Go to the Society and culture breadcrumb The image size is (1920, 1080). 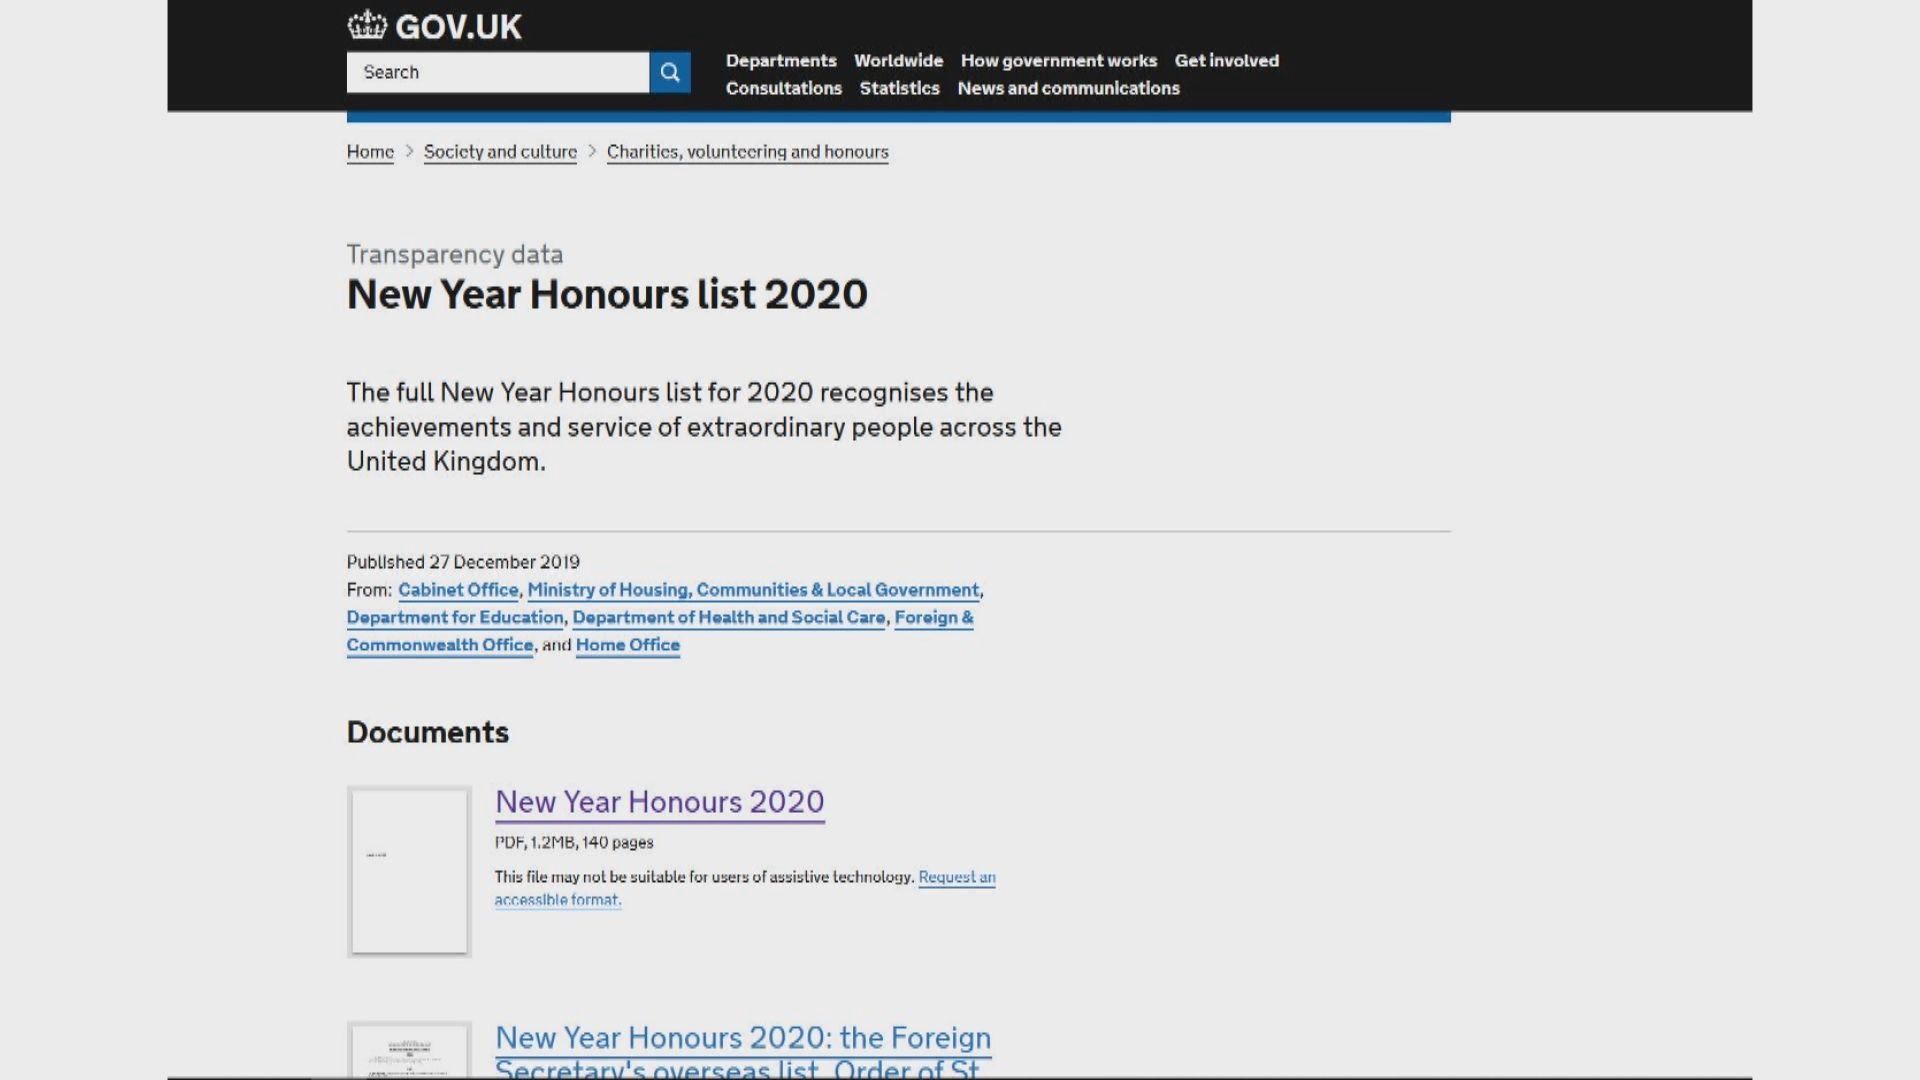click(x=500, y=152)
